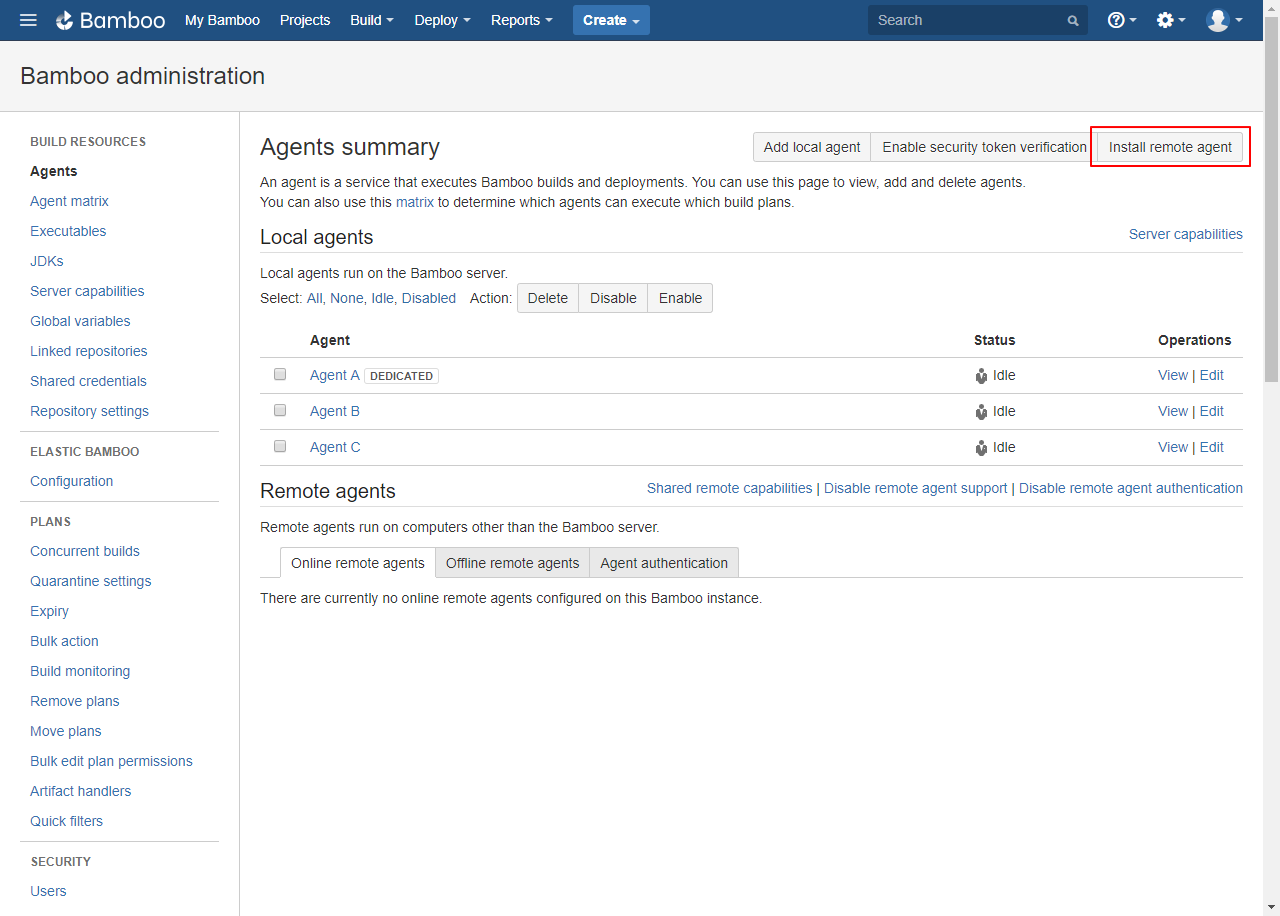Click the Bamboo logo

[110, 20]
